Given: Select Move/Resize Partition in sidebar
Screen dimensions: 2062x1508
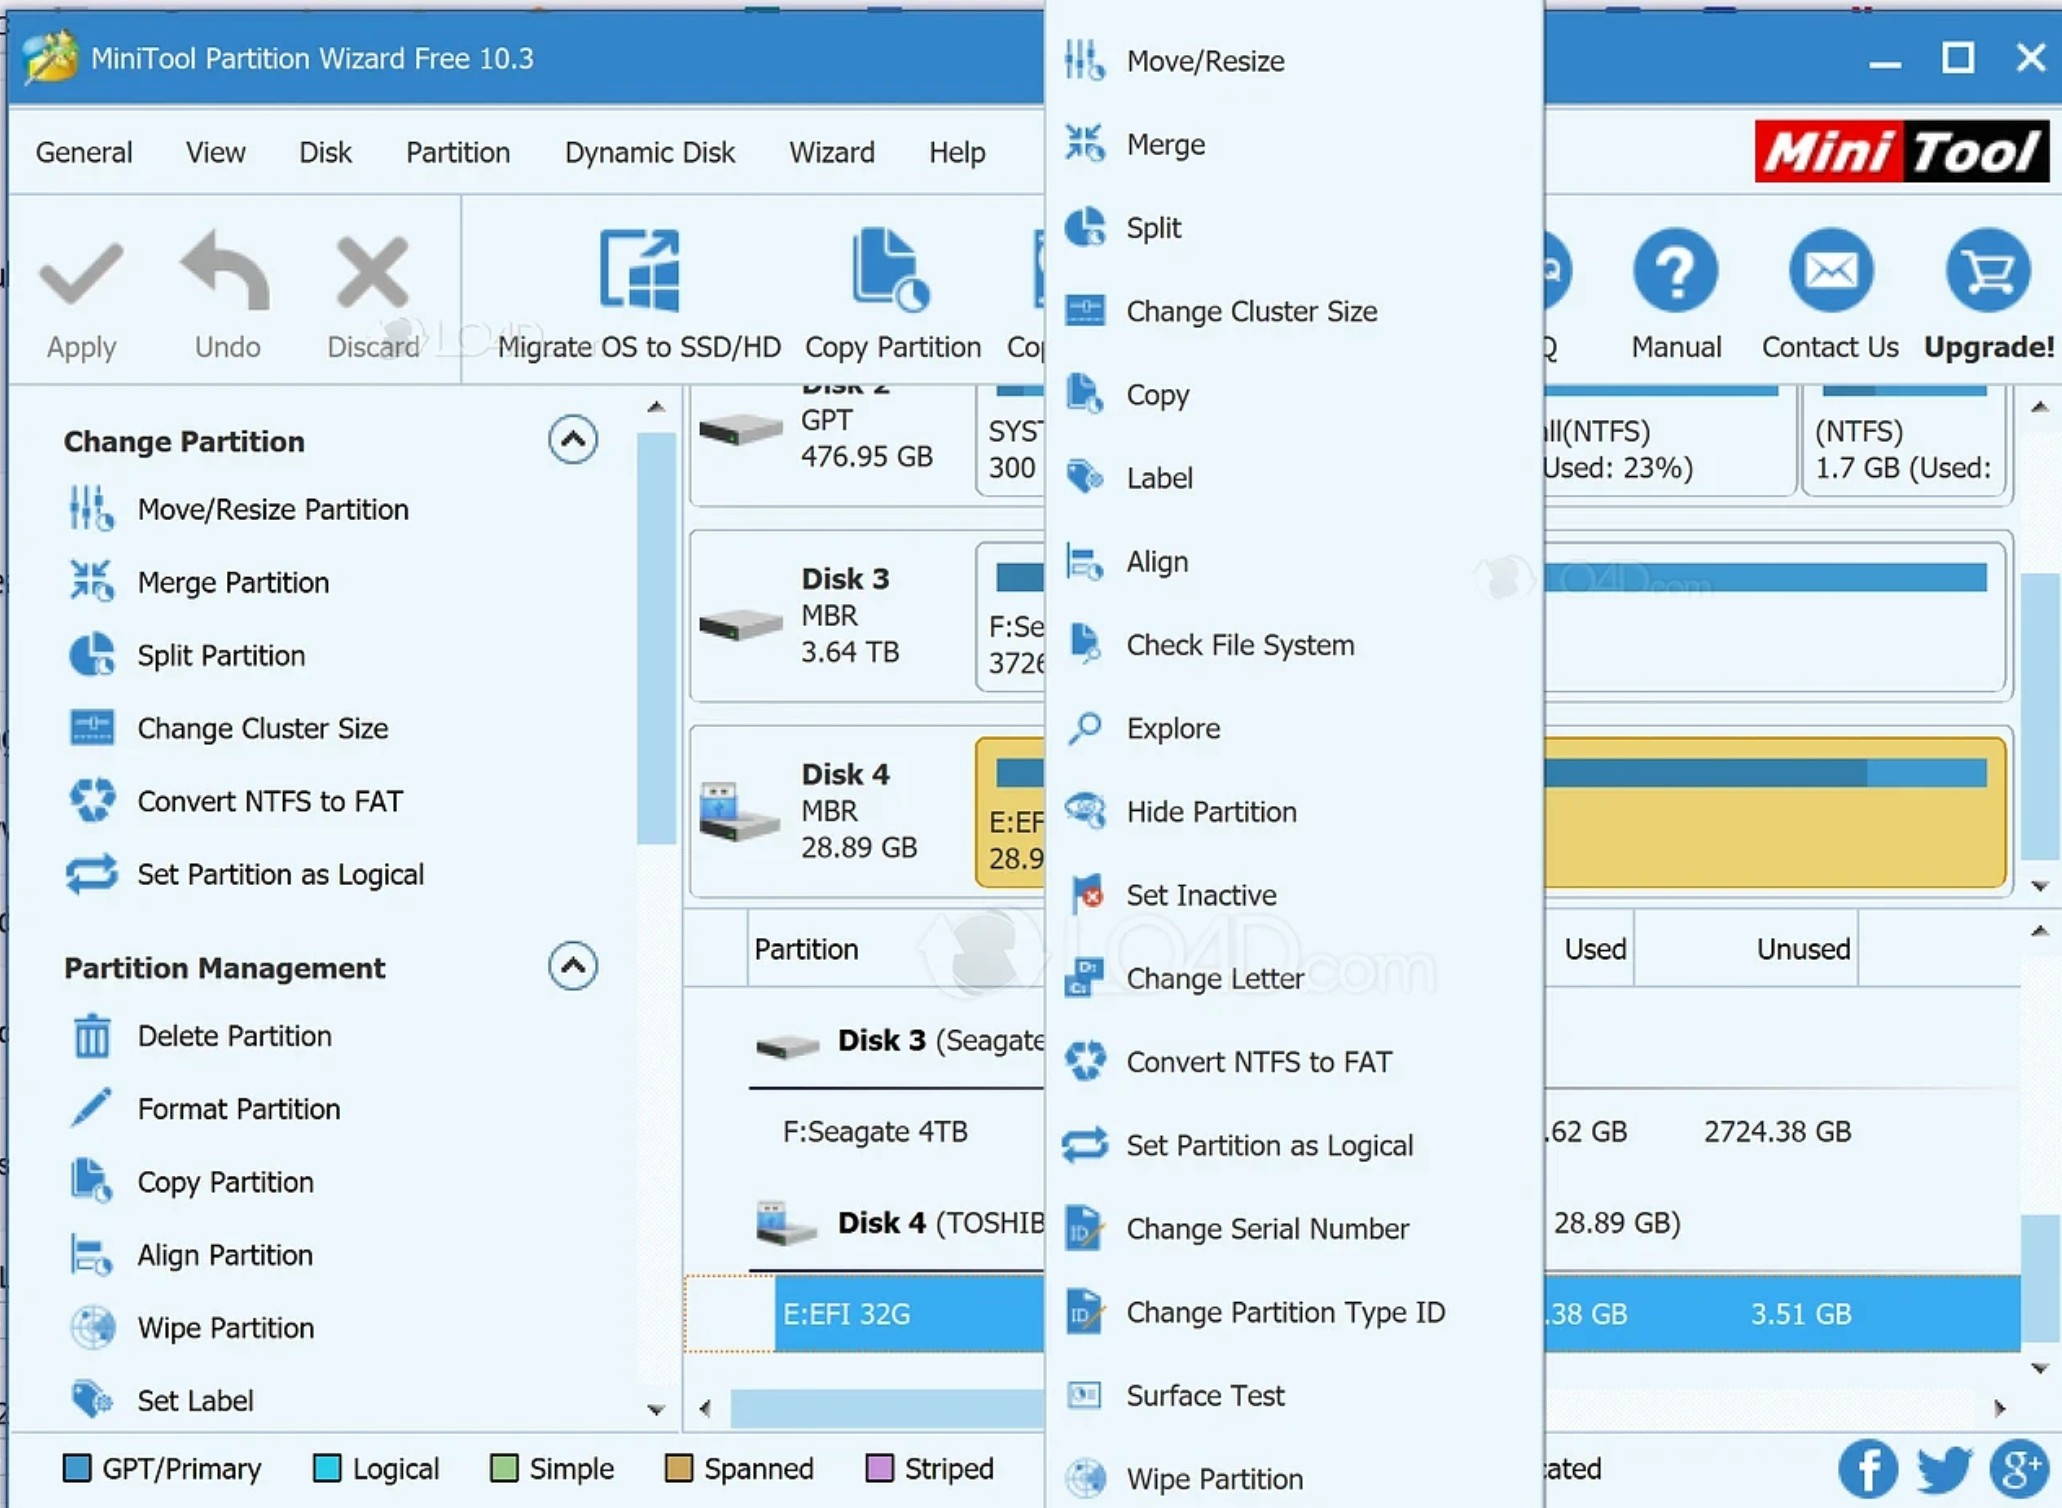Looking at the screenshot, I should (239, 509).
